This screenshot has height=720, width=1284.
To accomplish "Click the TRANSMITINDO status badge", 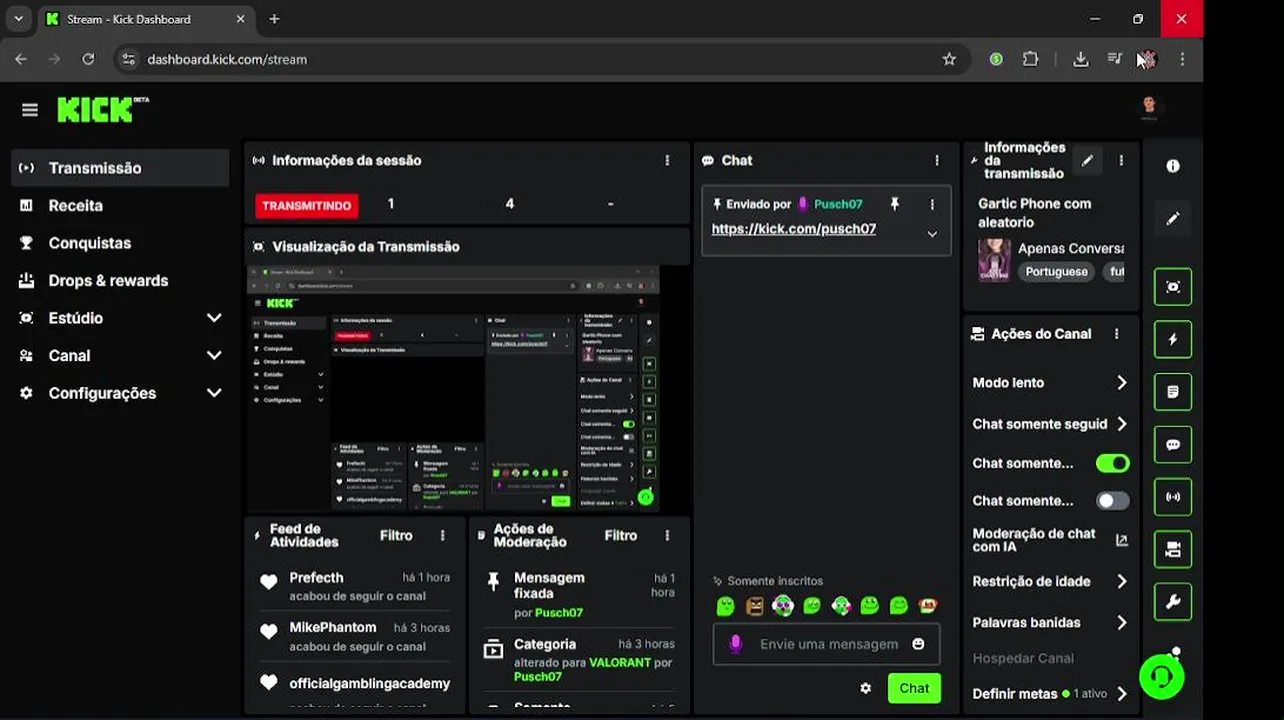I will point(306,205).
